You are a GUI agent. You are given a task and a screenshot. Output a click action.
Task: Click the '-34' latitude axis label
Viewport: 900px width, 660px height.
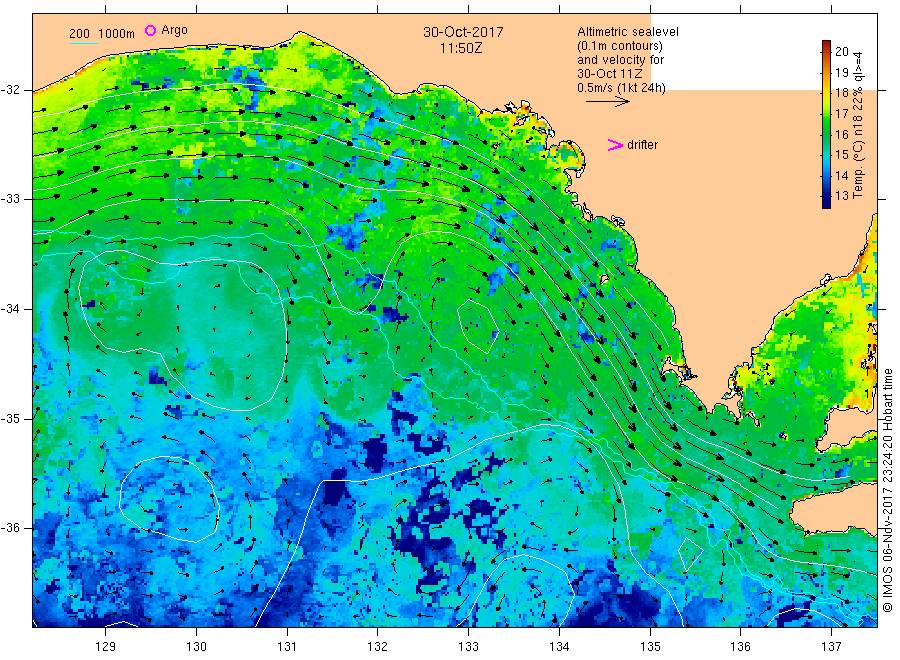[10, 309]
